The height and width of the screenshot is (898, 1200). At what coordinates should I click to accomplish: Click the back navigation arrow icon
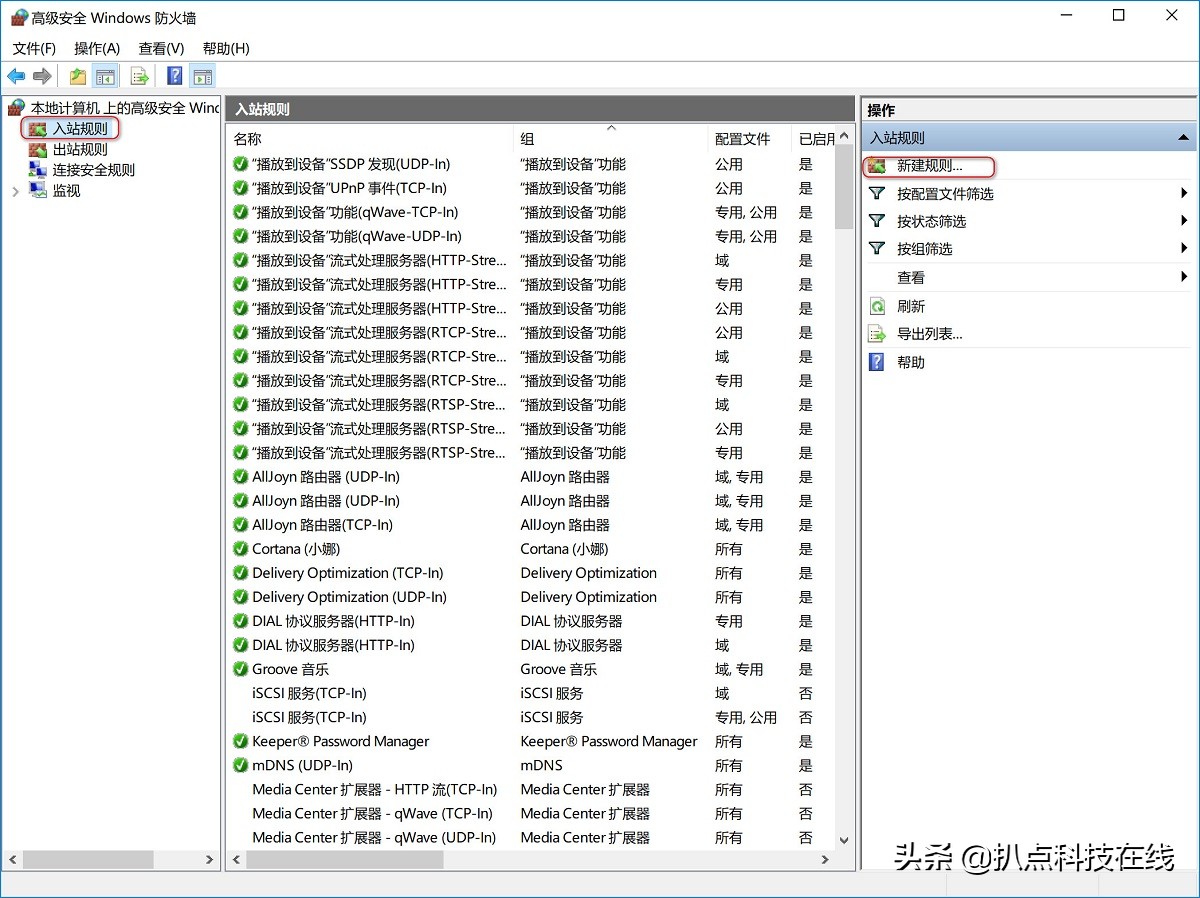pos(16,75)
